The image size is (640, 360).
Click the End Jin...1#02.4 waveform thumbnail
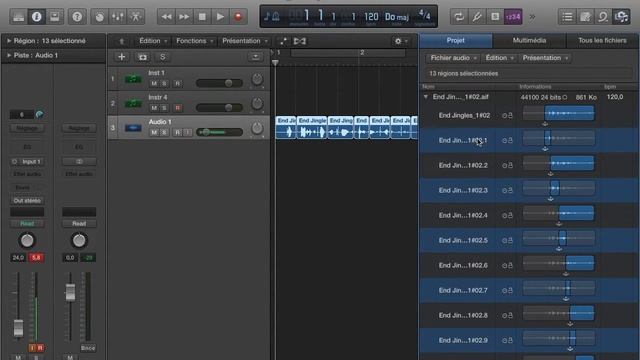pos(558,213)
